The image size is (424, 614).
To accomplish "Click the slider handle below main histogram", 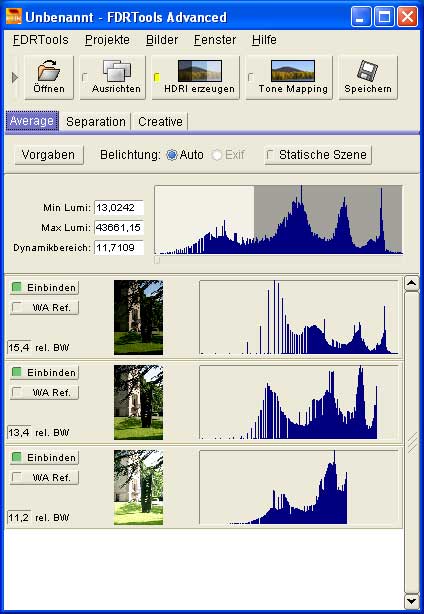I will click(x=157, y=260).
